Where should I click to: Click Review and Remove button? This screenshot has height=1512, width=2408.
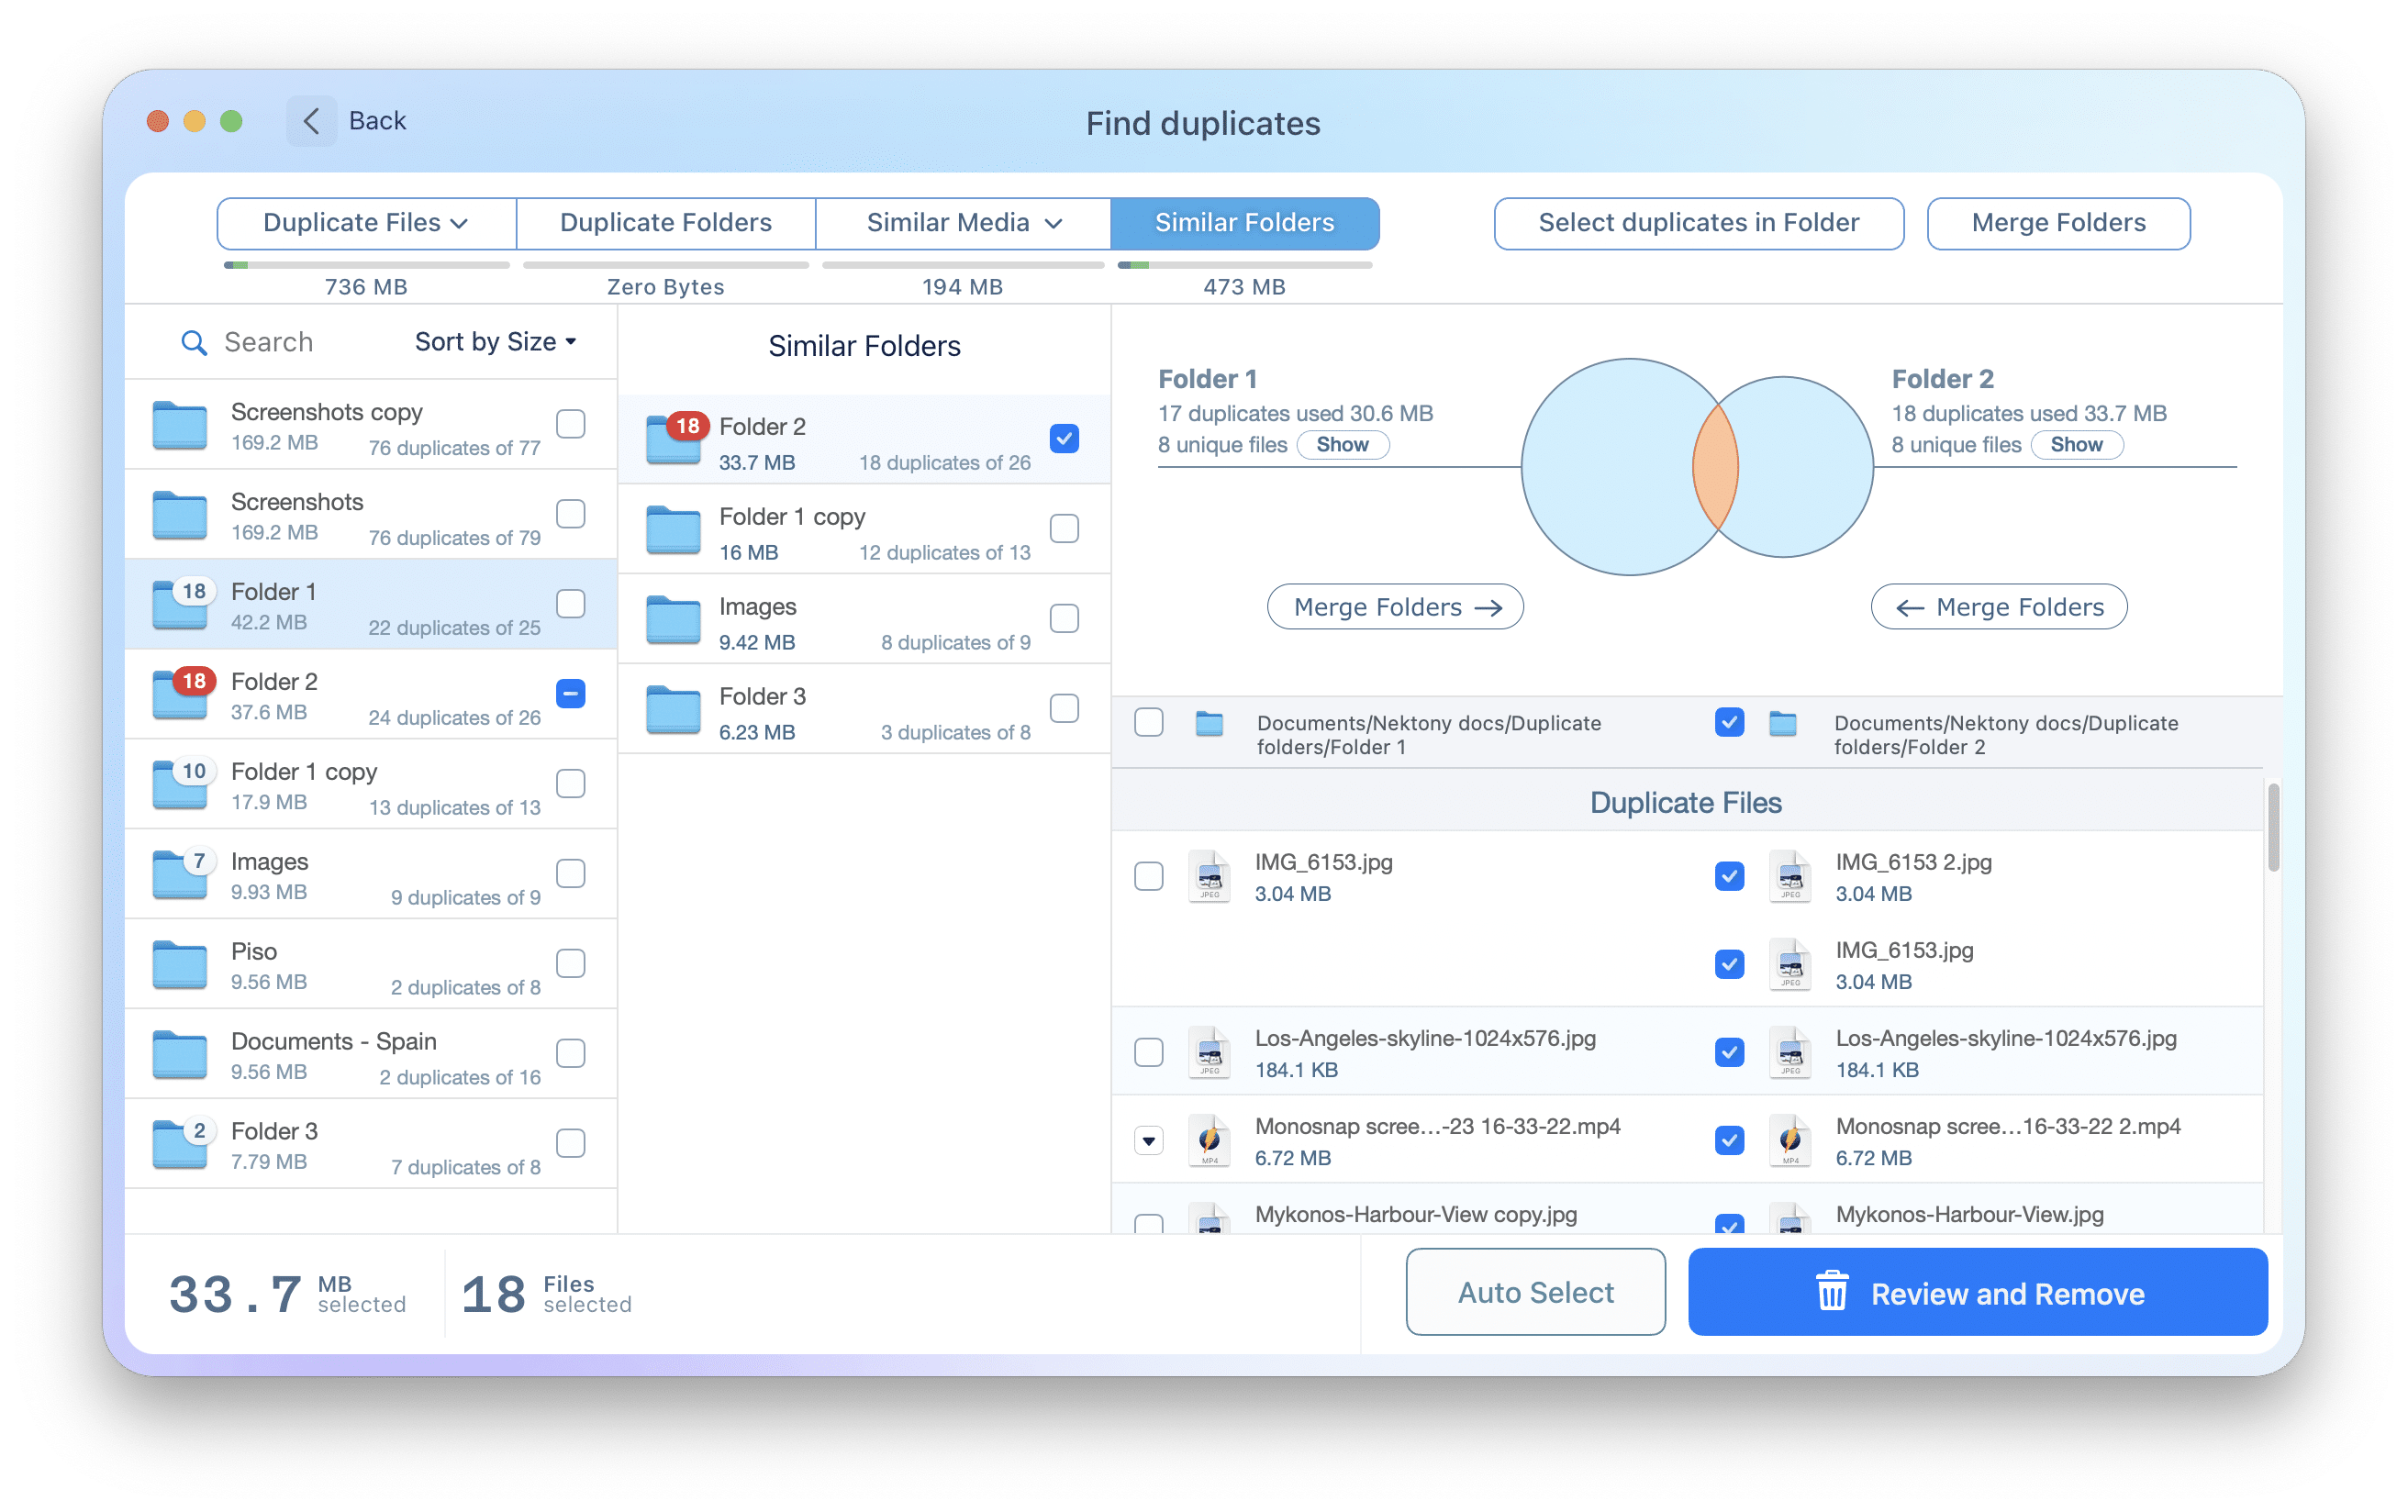(x=1978, y=1293)
